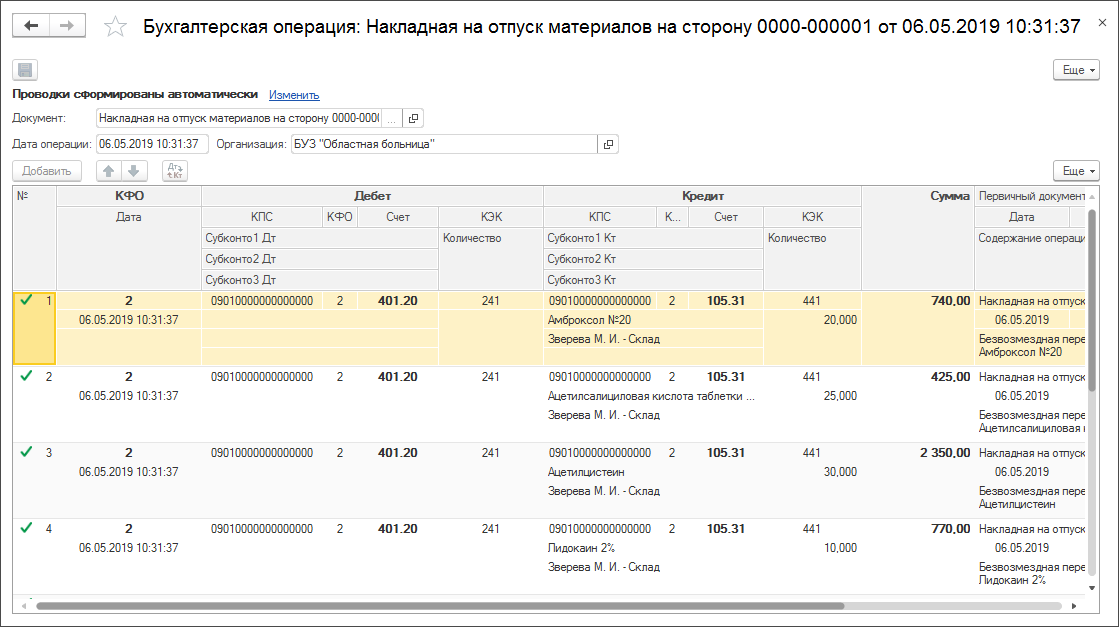Select the Лидокаин 2% credit subconto cell
The height and width of the screenshot is (627, 1119).
(x=654, y=549)
